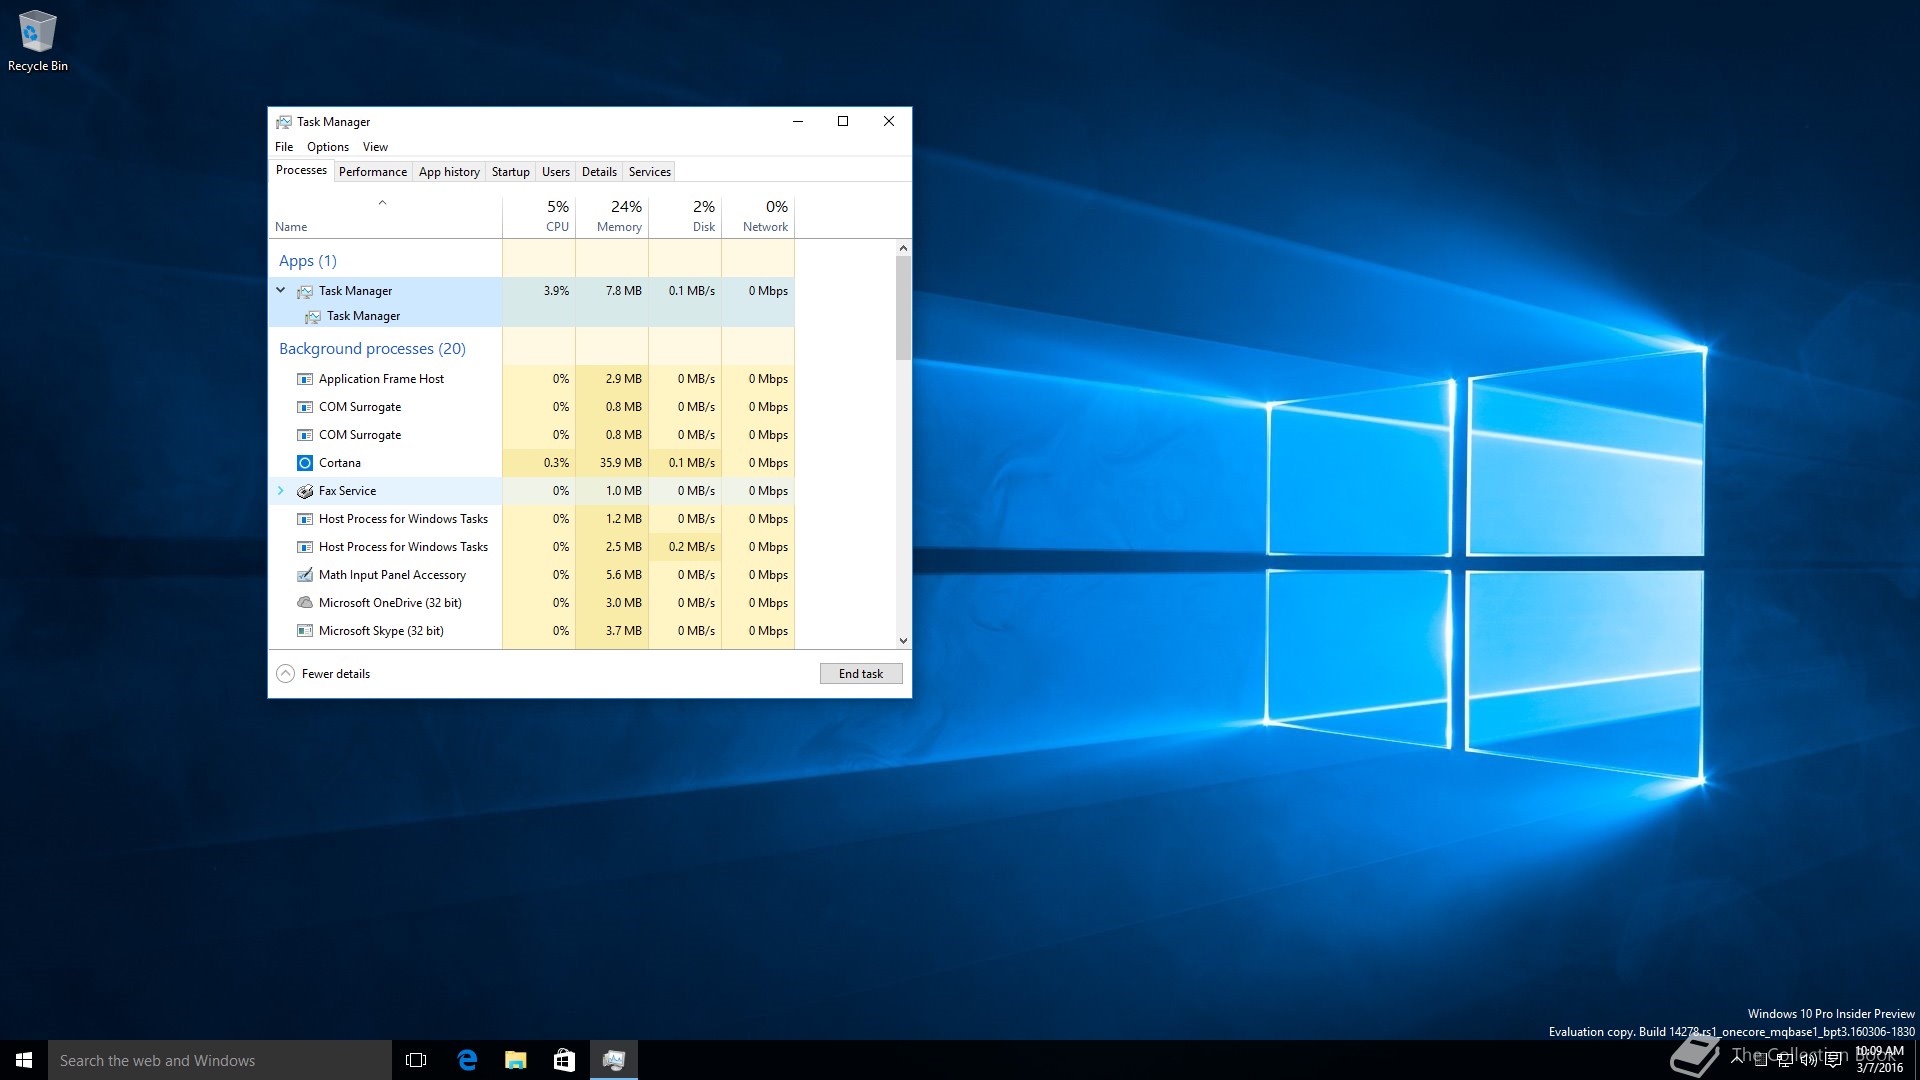The image size is (1920, 1080).
Task: Switch to the App history tab
Action: (x=449, y=172)
